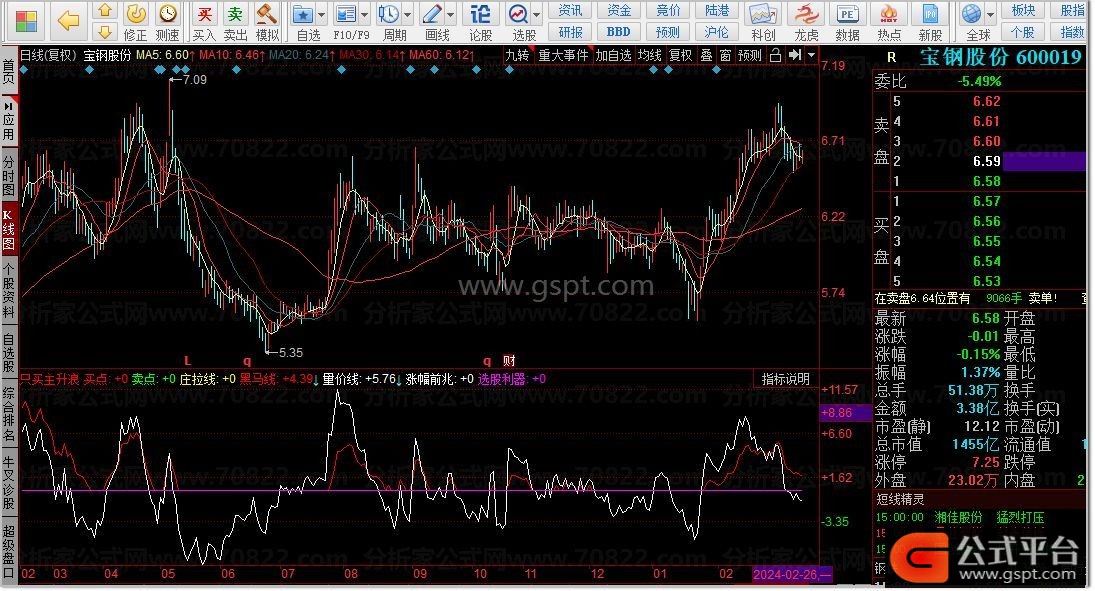
Task: Click the 重大事件 major events button
Action: click(563, 55)
